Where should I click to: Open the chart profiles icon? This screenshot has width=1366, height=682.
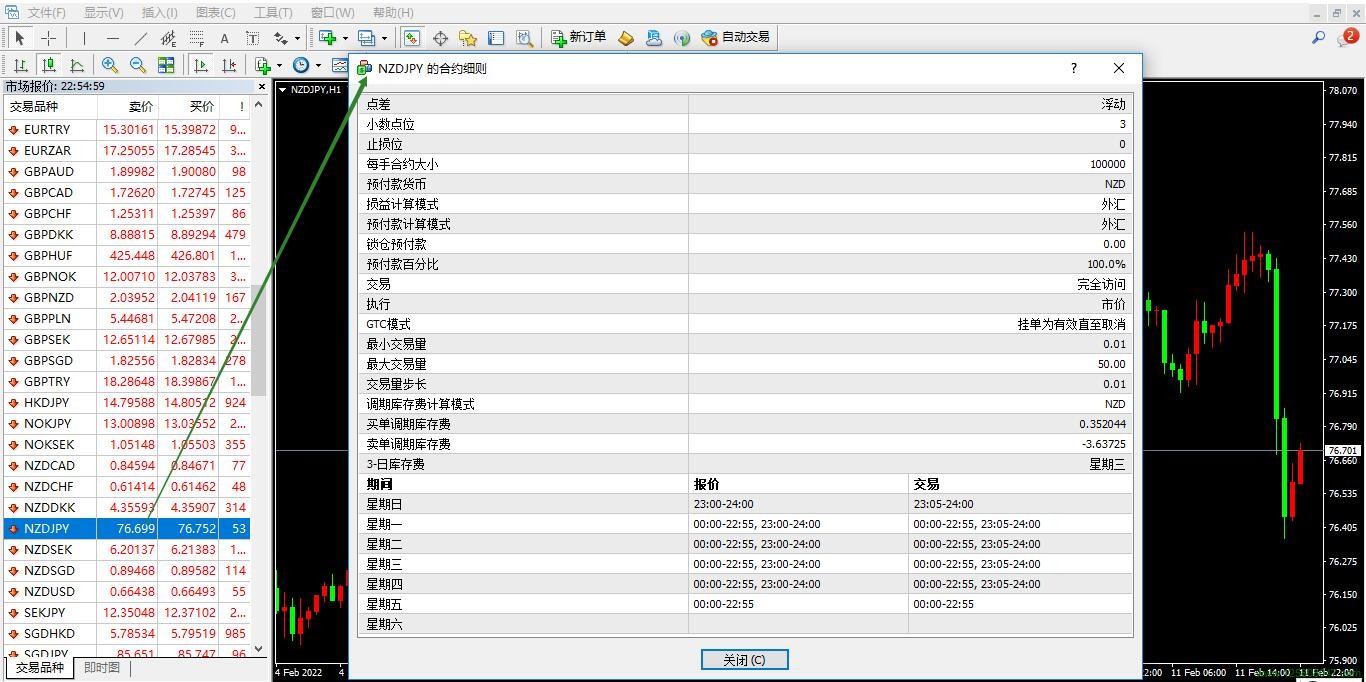[x=367, y=38]
